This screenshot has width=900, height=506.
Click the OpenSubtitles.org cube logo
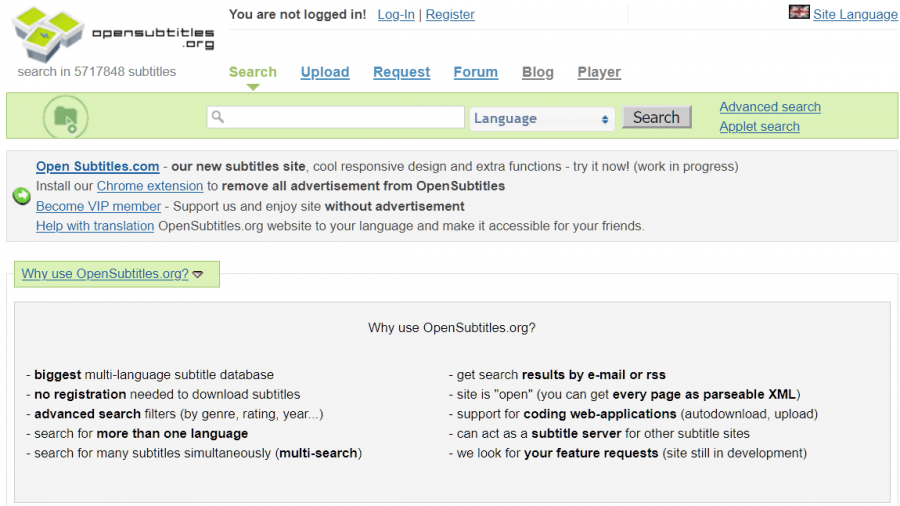pyautogui.click(x=48, y=34)
